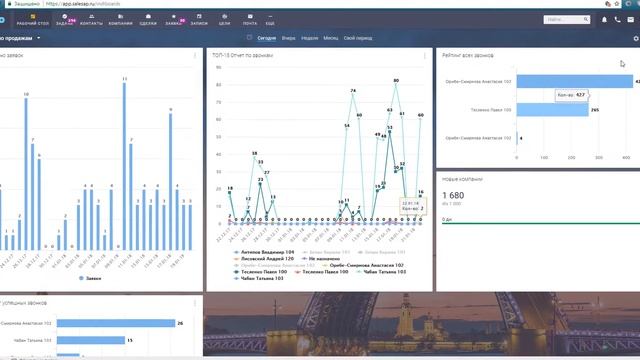Tick the checkbox left of Сегодня

[x=249, y=38]
